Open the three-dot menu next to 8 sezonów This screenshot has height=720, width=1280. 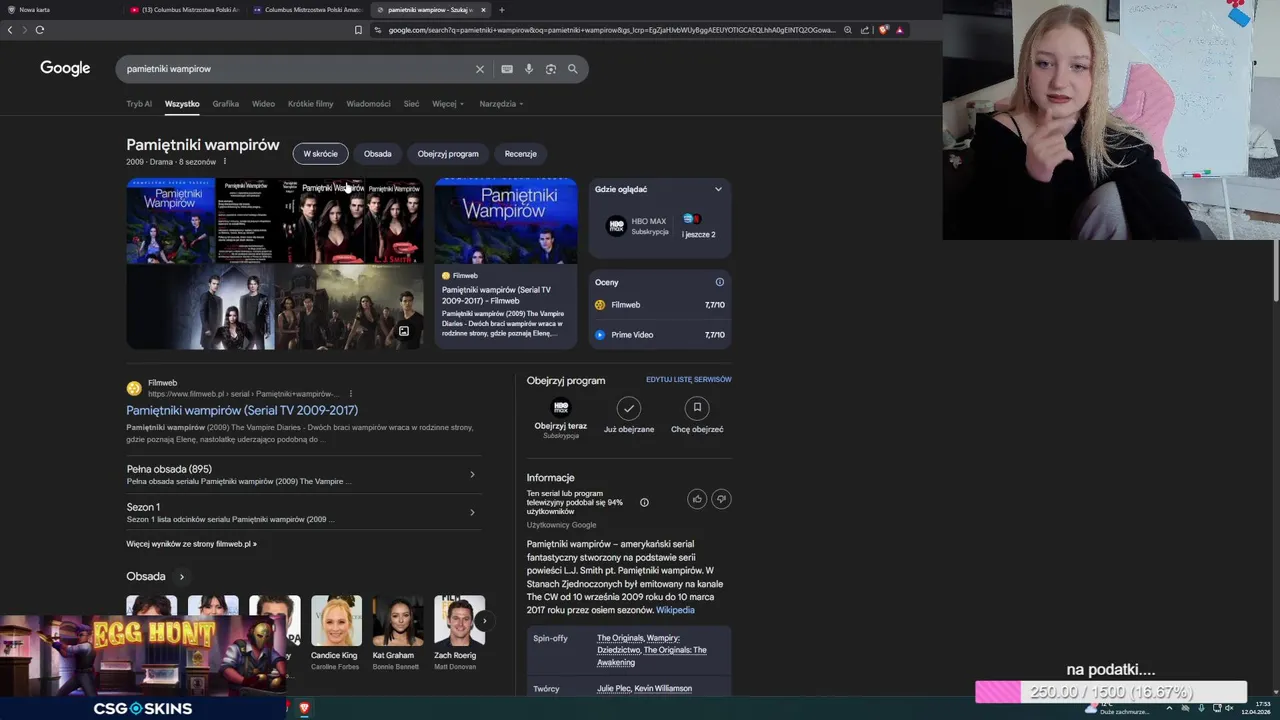coord(224,162)
